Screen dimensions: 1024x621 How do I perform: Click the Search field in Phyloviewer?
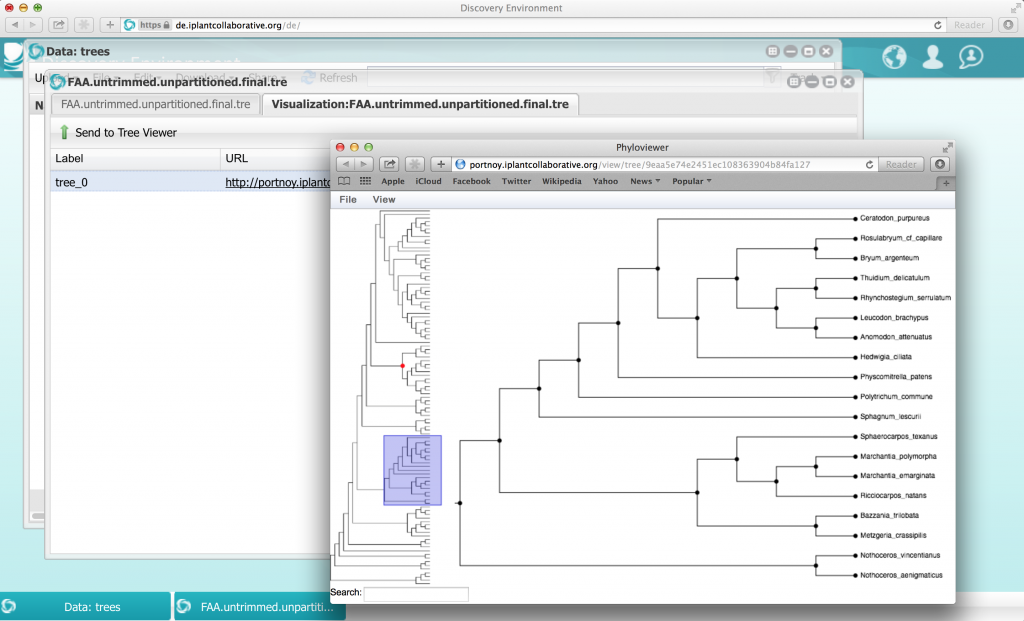pos(416,594)
